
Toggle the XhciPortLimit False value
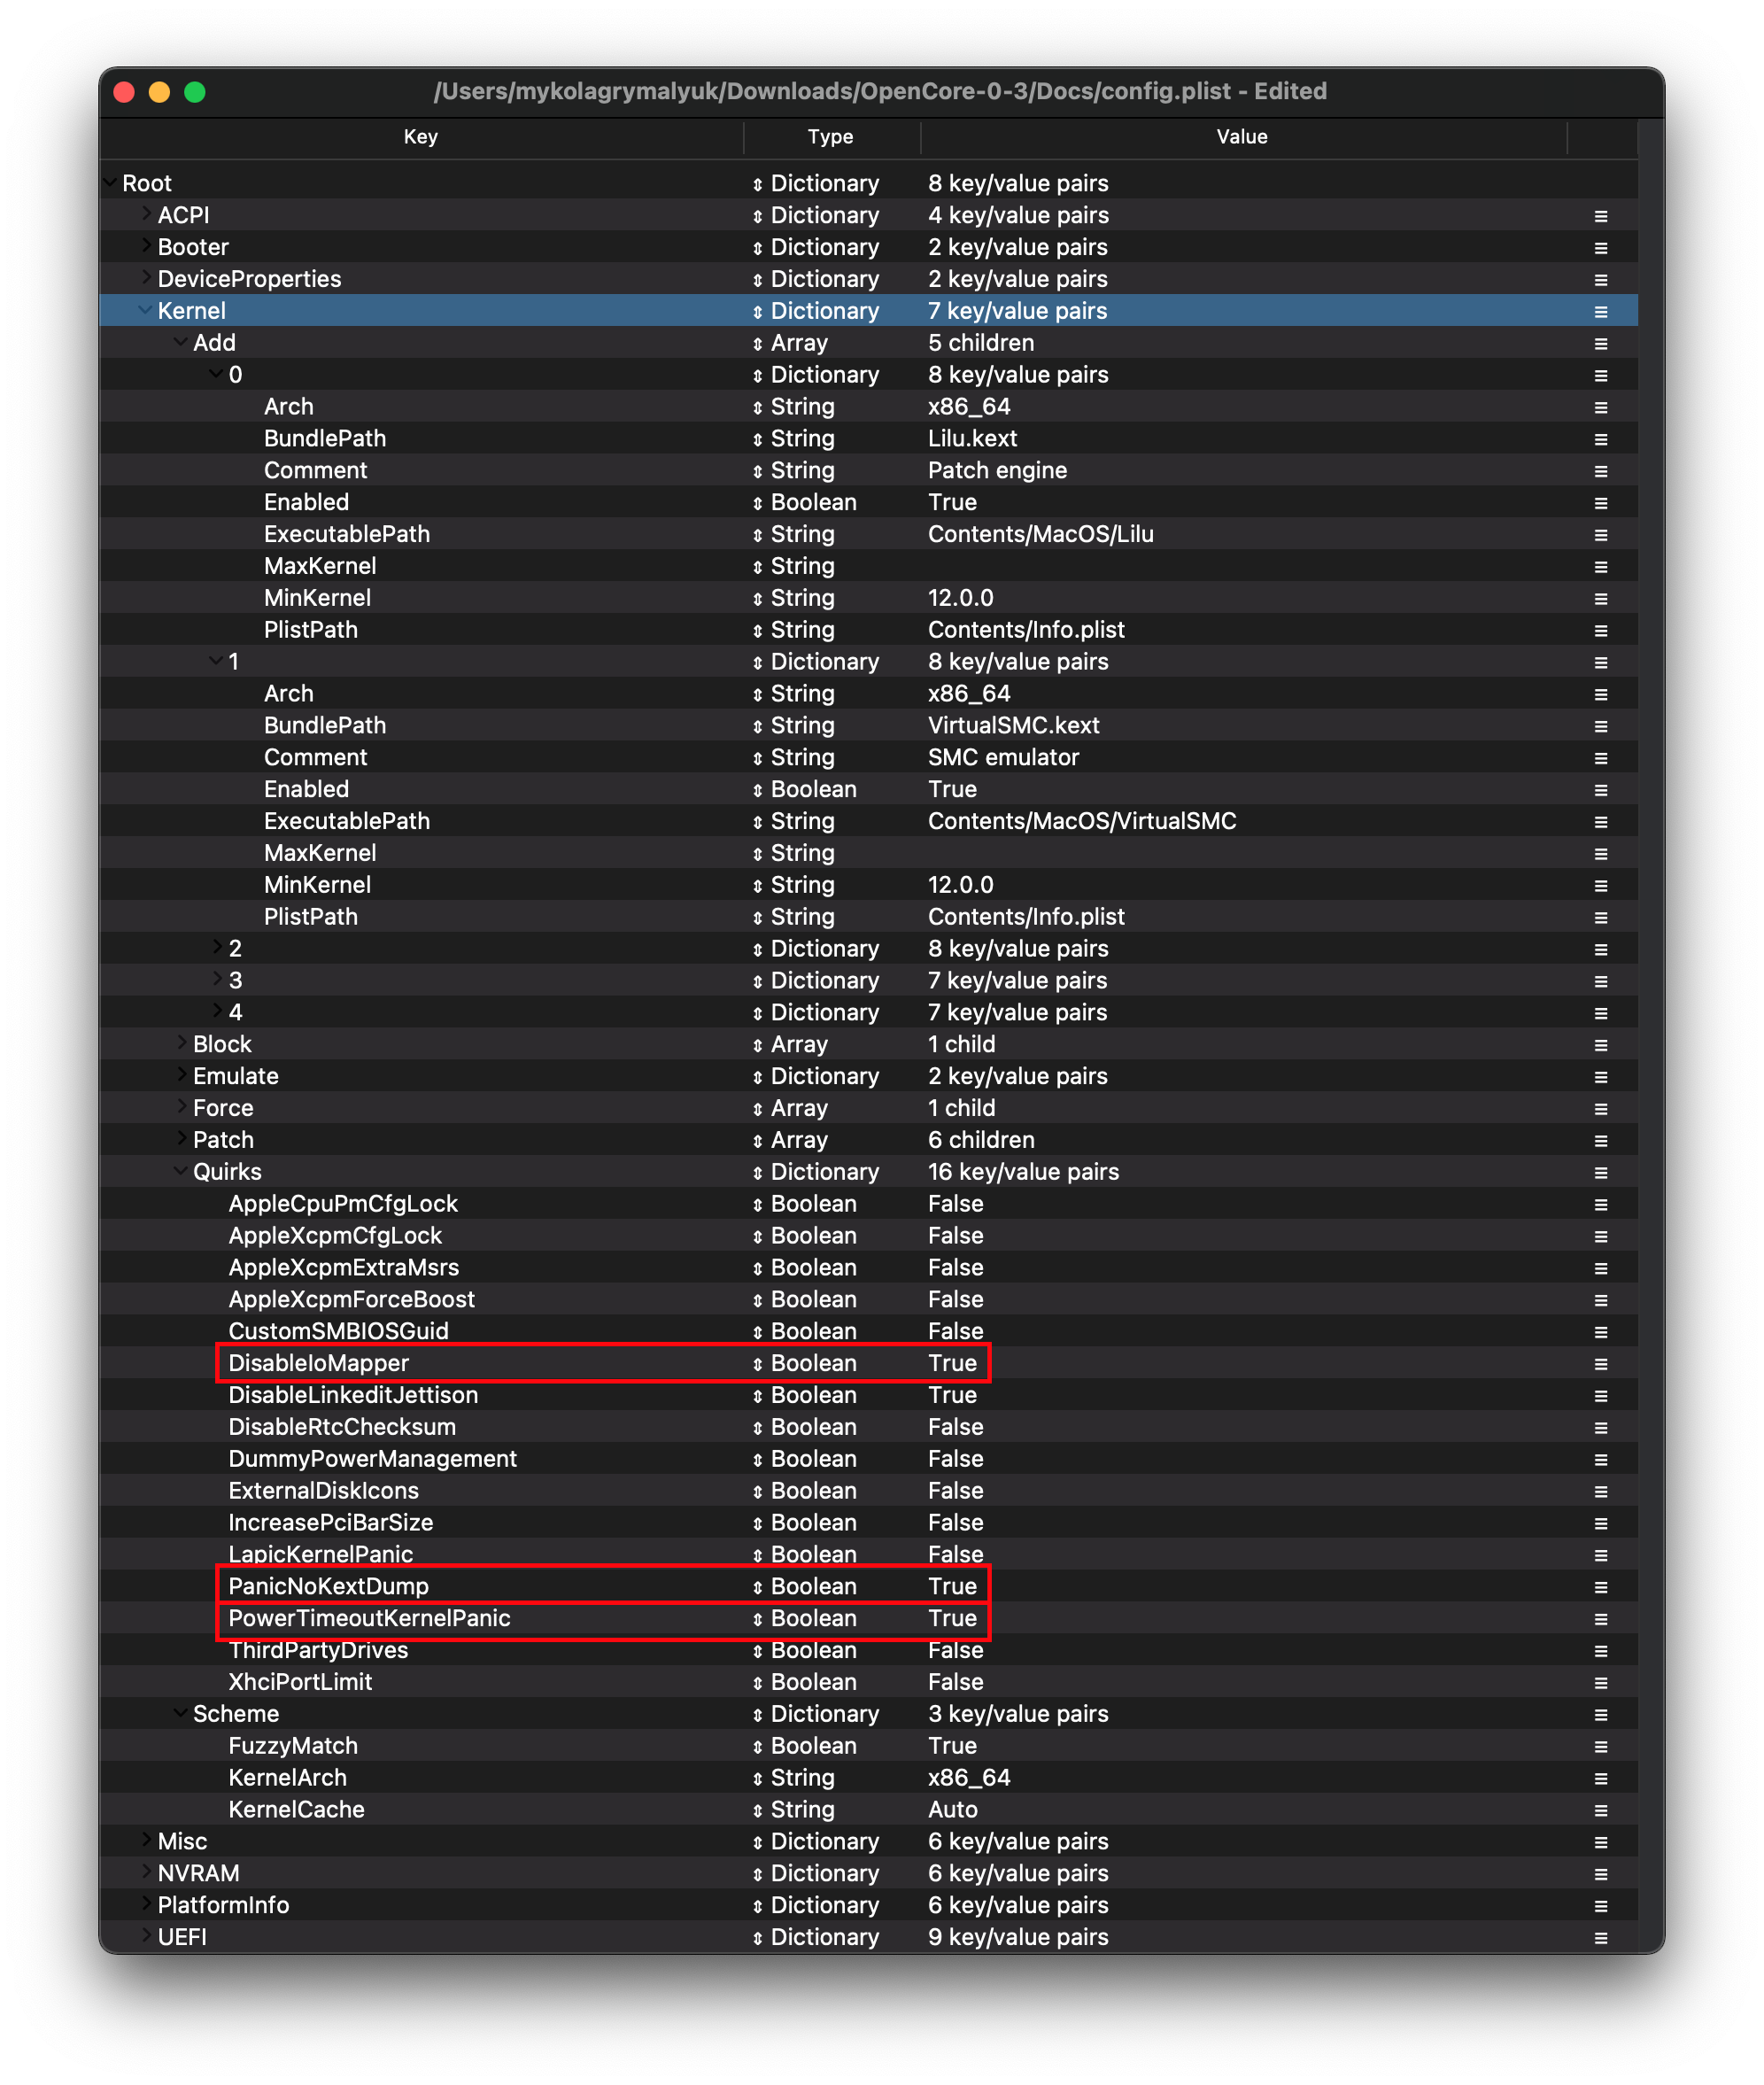pyautogui.click(x=955, y=1682)
